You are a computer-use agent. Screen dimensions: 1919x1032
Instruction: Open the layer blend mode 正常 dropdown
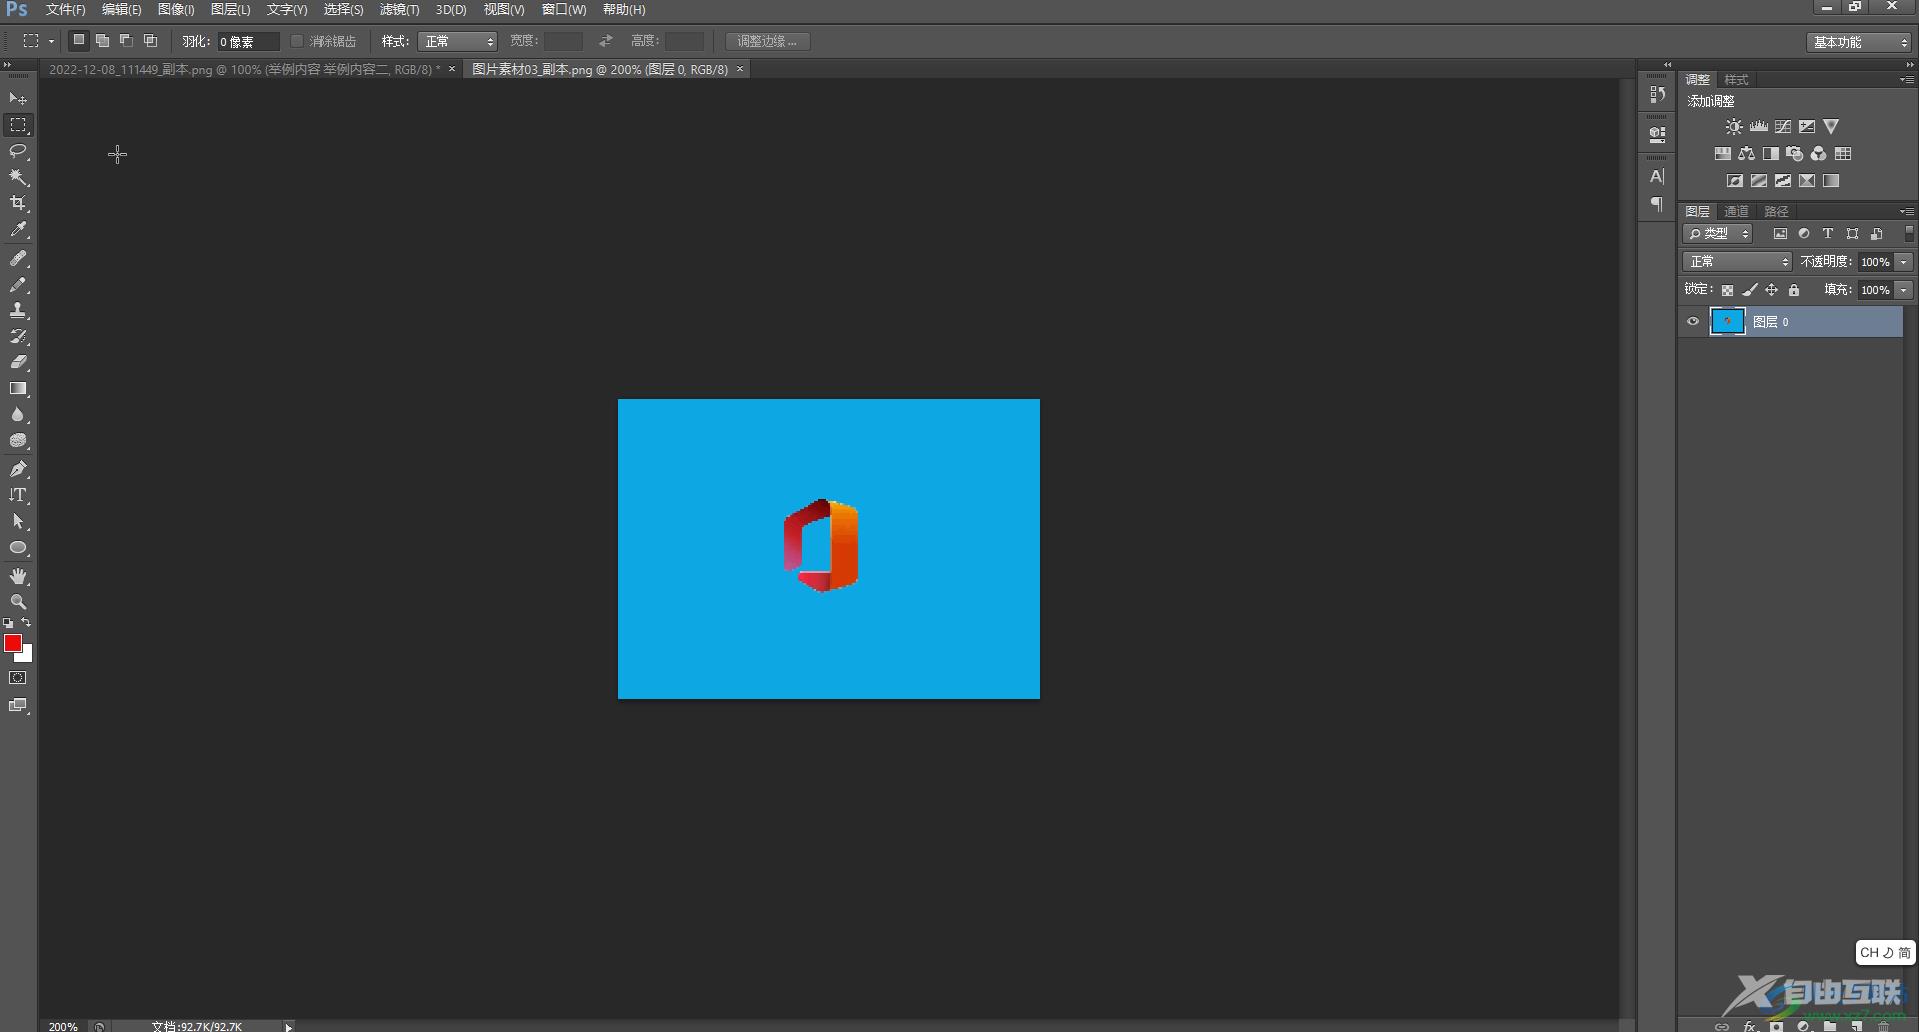click(1737, 262)
